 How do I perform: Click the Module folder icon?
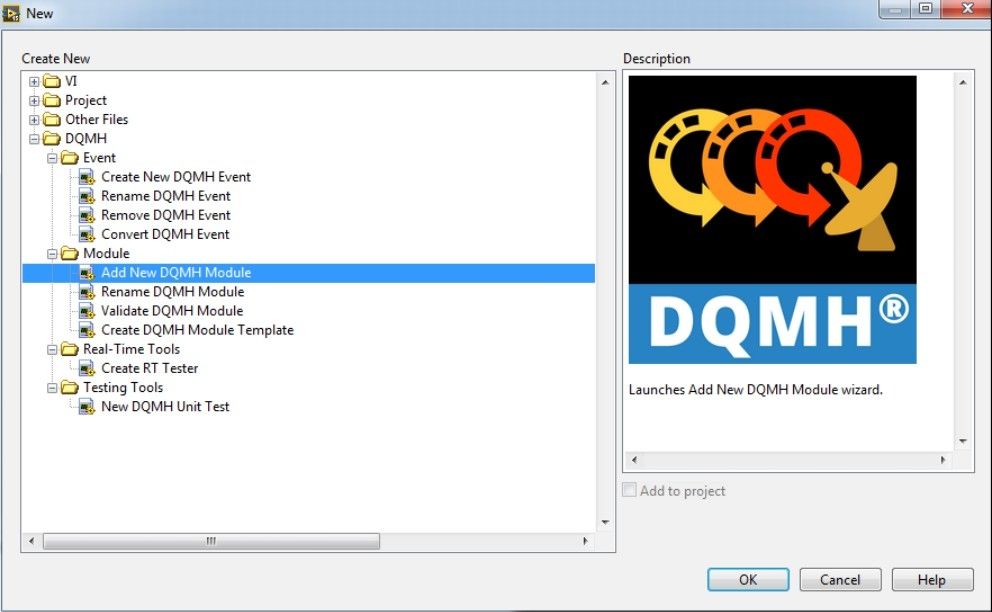70,254
